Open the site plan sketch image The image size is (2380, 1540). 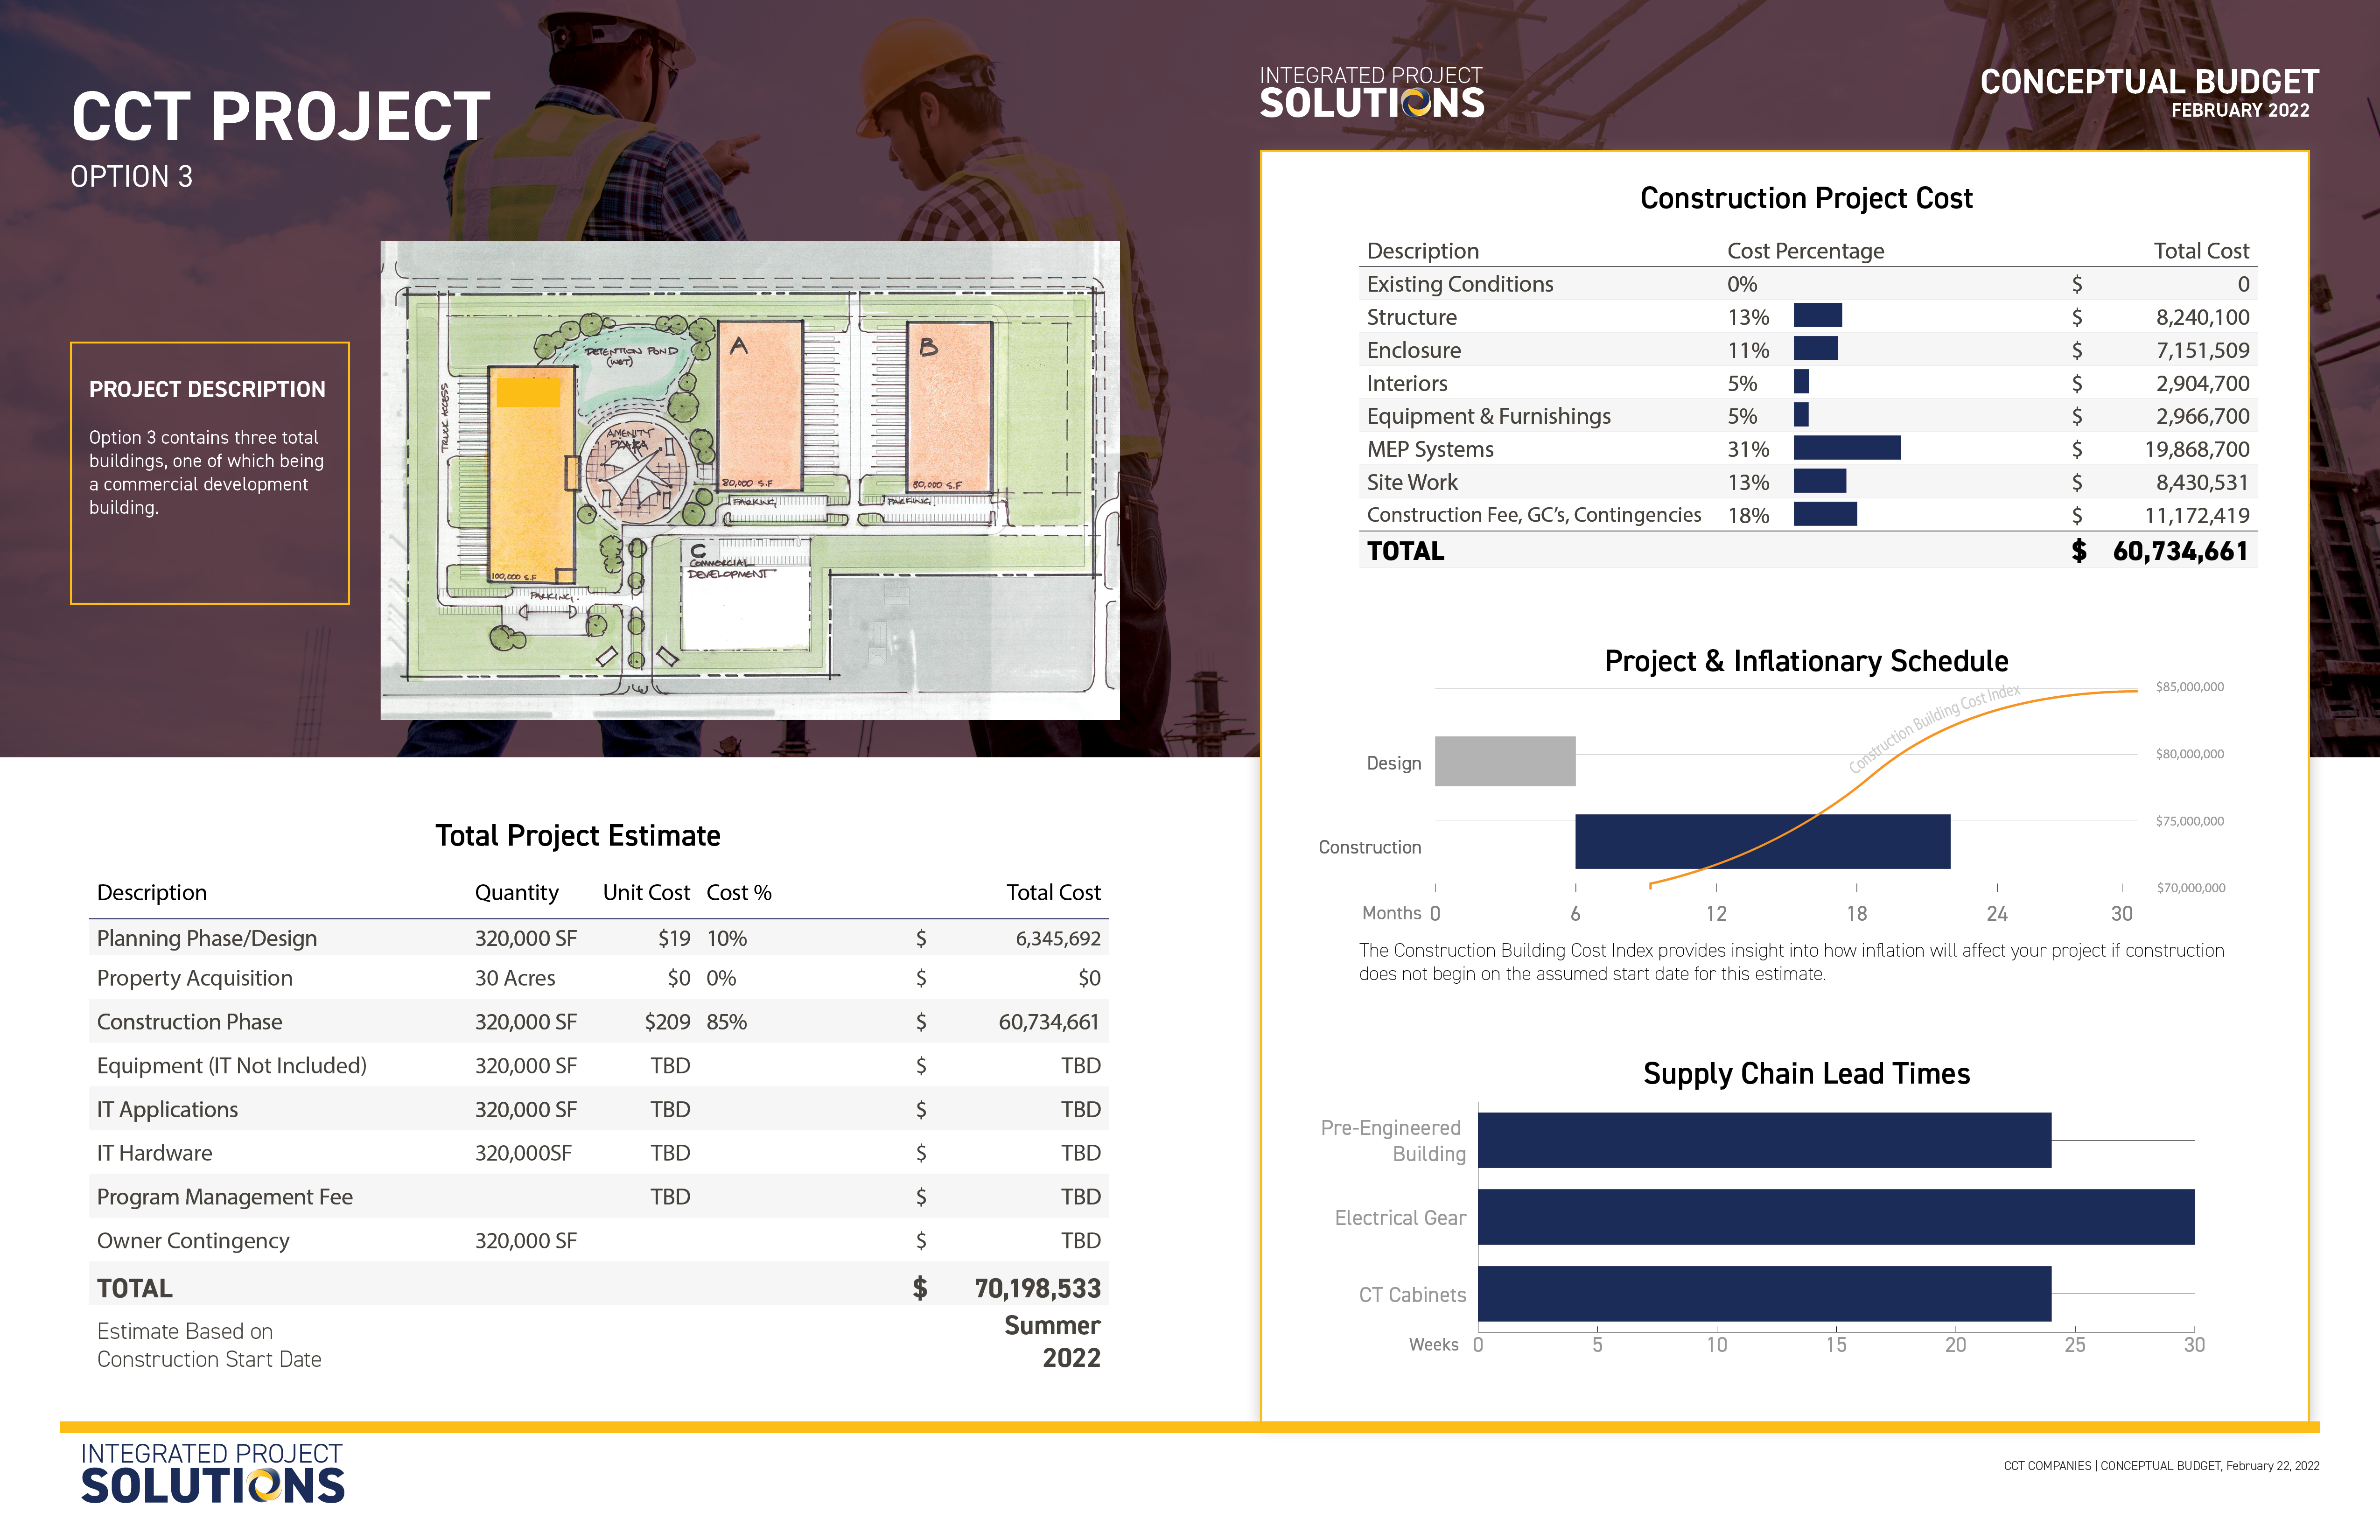pyautogui.click(x=750, y=480)
